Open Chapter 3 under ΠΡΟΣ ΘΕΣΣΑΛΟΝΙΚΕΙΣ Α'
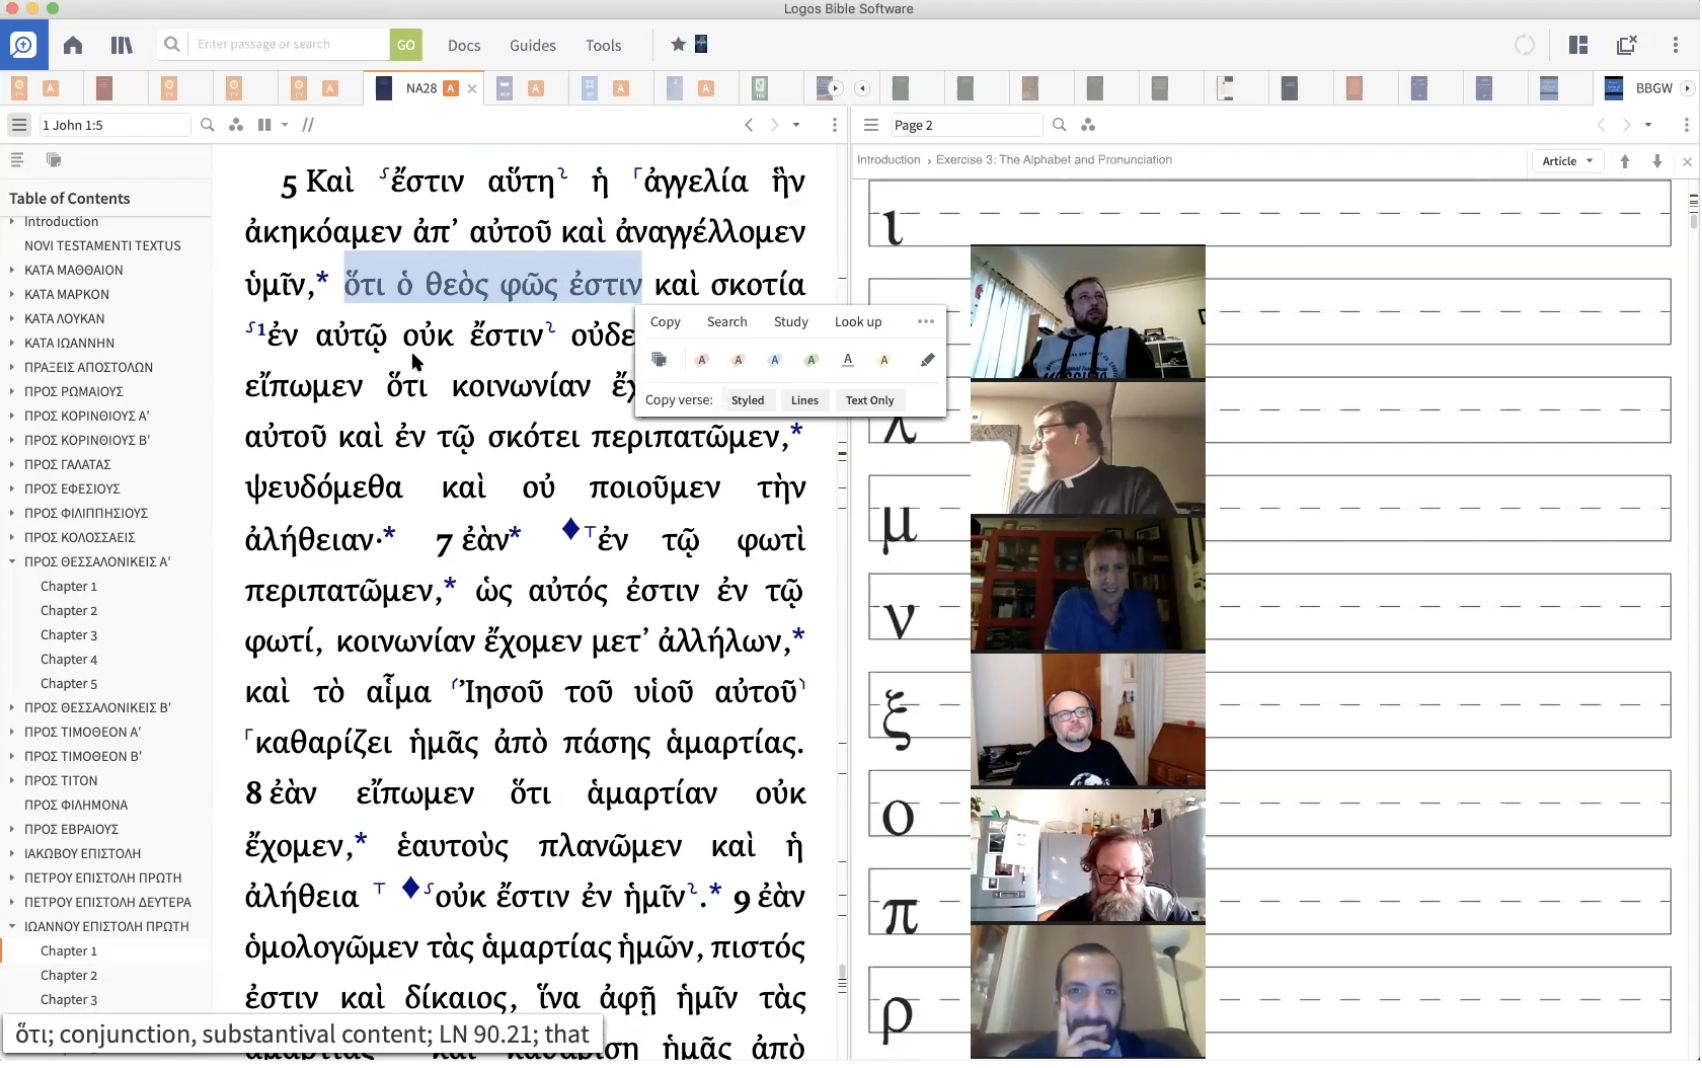The height and width of the screenshot is (1068, 1702). (x=69, y=635)
